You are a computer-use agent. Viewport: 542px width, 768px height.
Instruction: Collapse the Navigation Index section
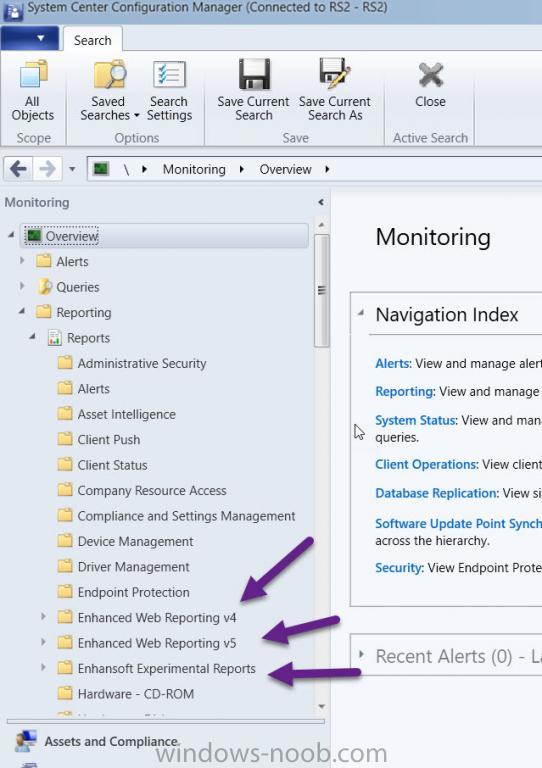361,312
